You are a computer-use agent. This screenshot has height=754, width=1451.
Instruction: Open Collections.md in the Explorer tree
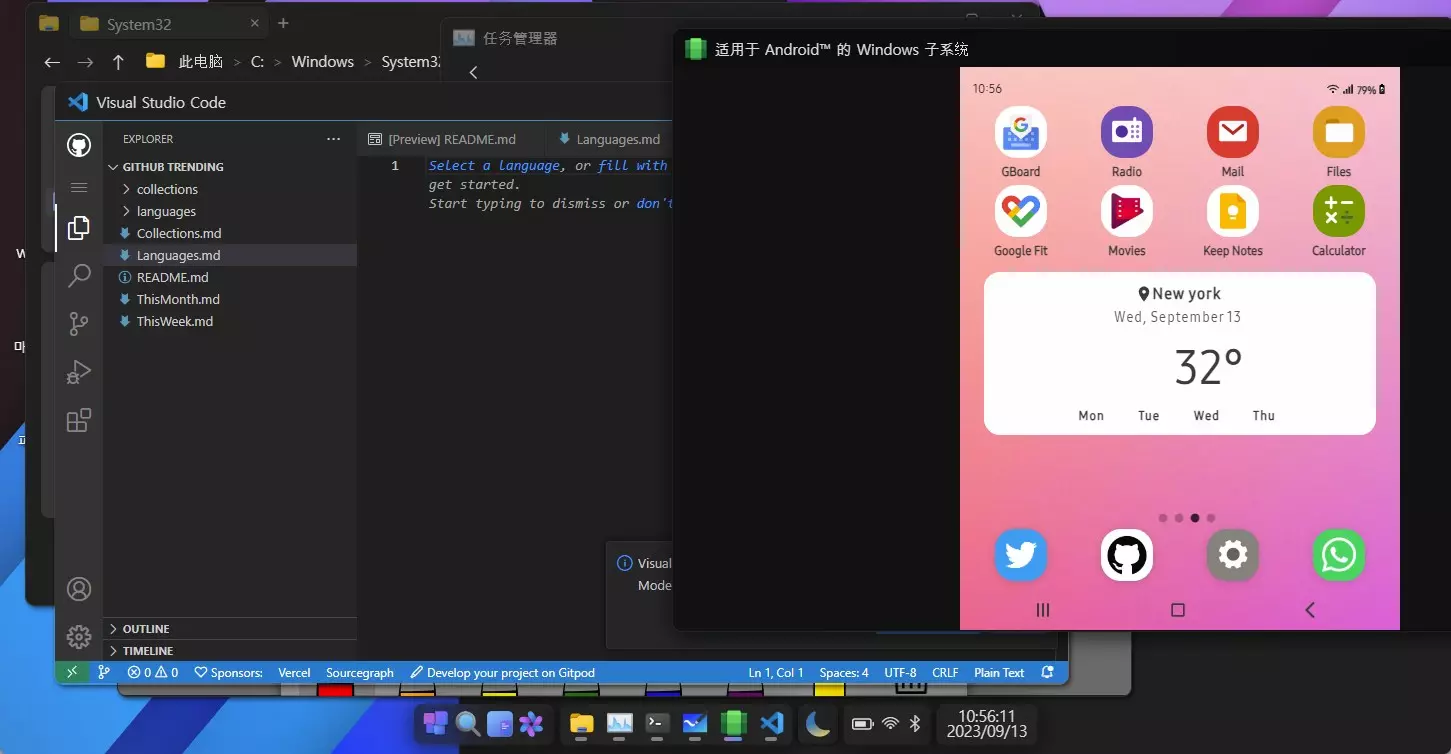pos(230,233)
